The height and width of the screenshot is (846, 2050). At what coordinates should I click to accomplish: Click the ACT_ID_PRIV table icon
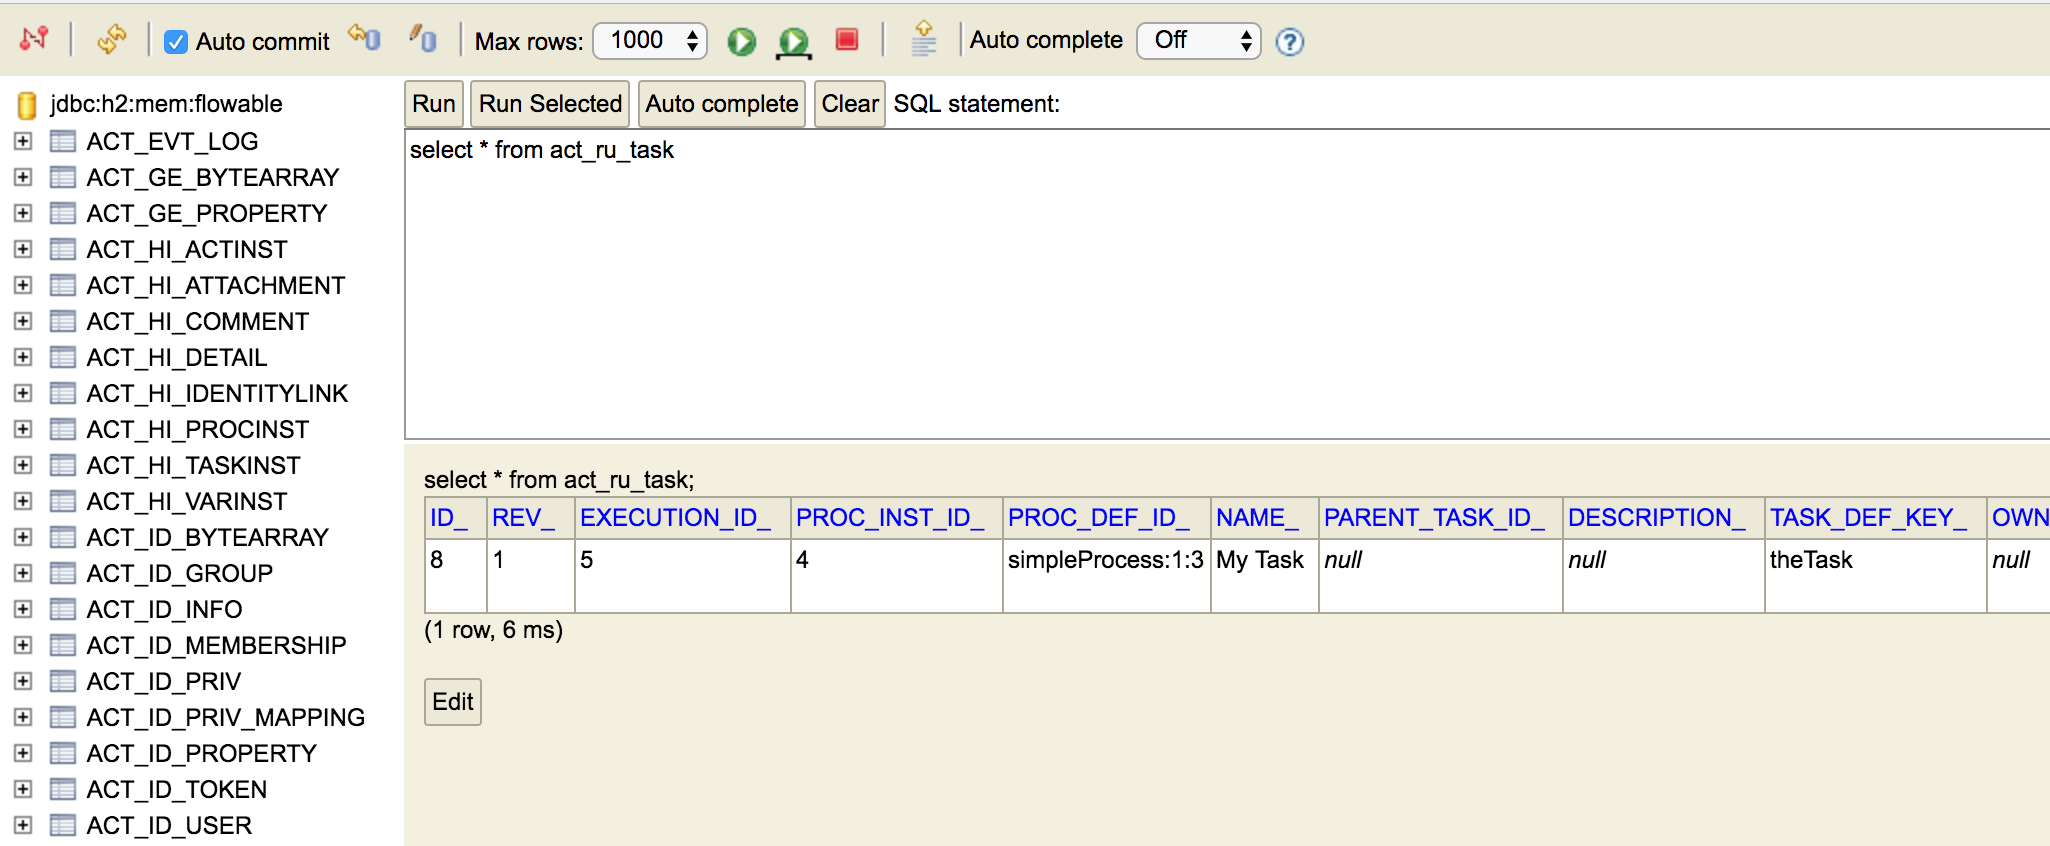point(63,681)
